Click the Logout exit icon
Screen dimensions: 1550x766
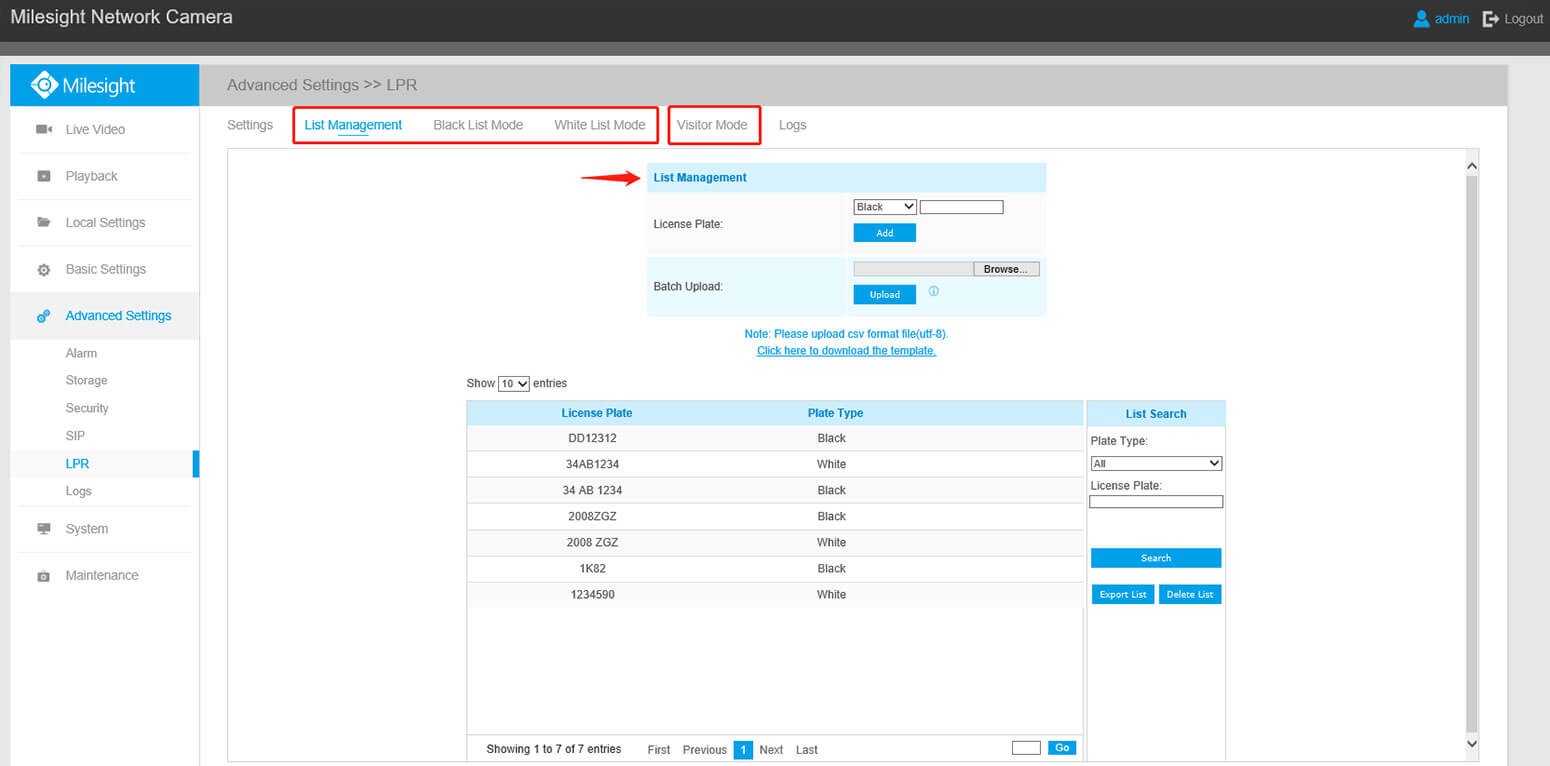[1491, 19]
